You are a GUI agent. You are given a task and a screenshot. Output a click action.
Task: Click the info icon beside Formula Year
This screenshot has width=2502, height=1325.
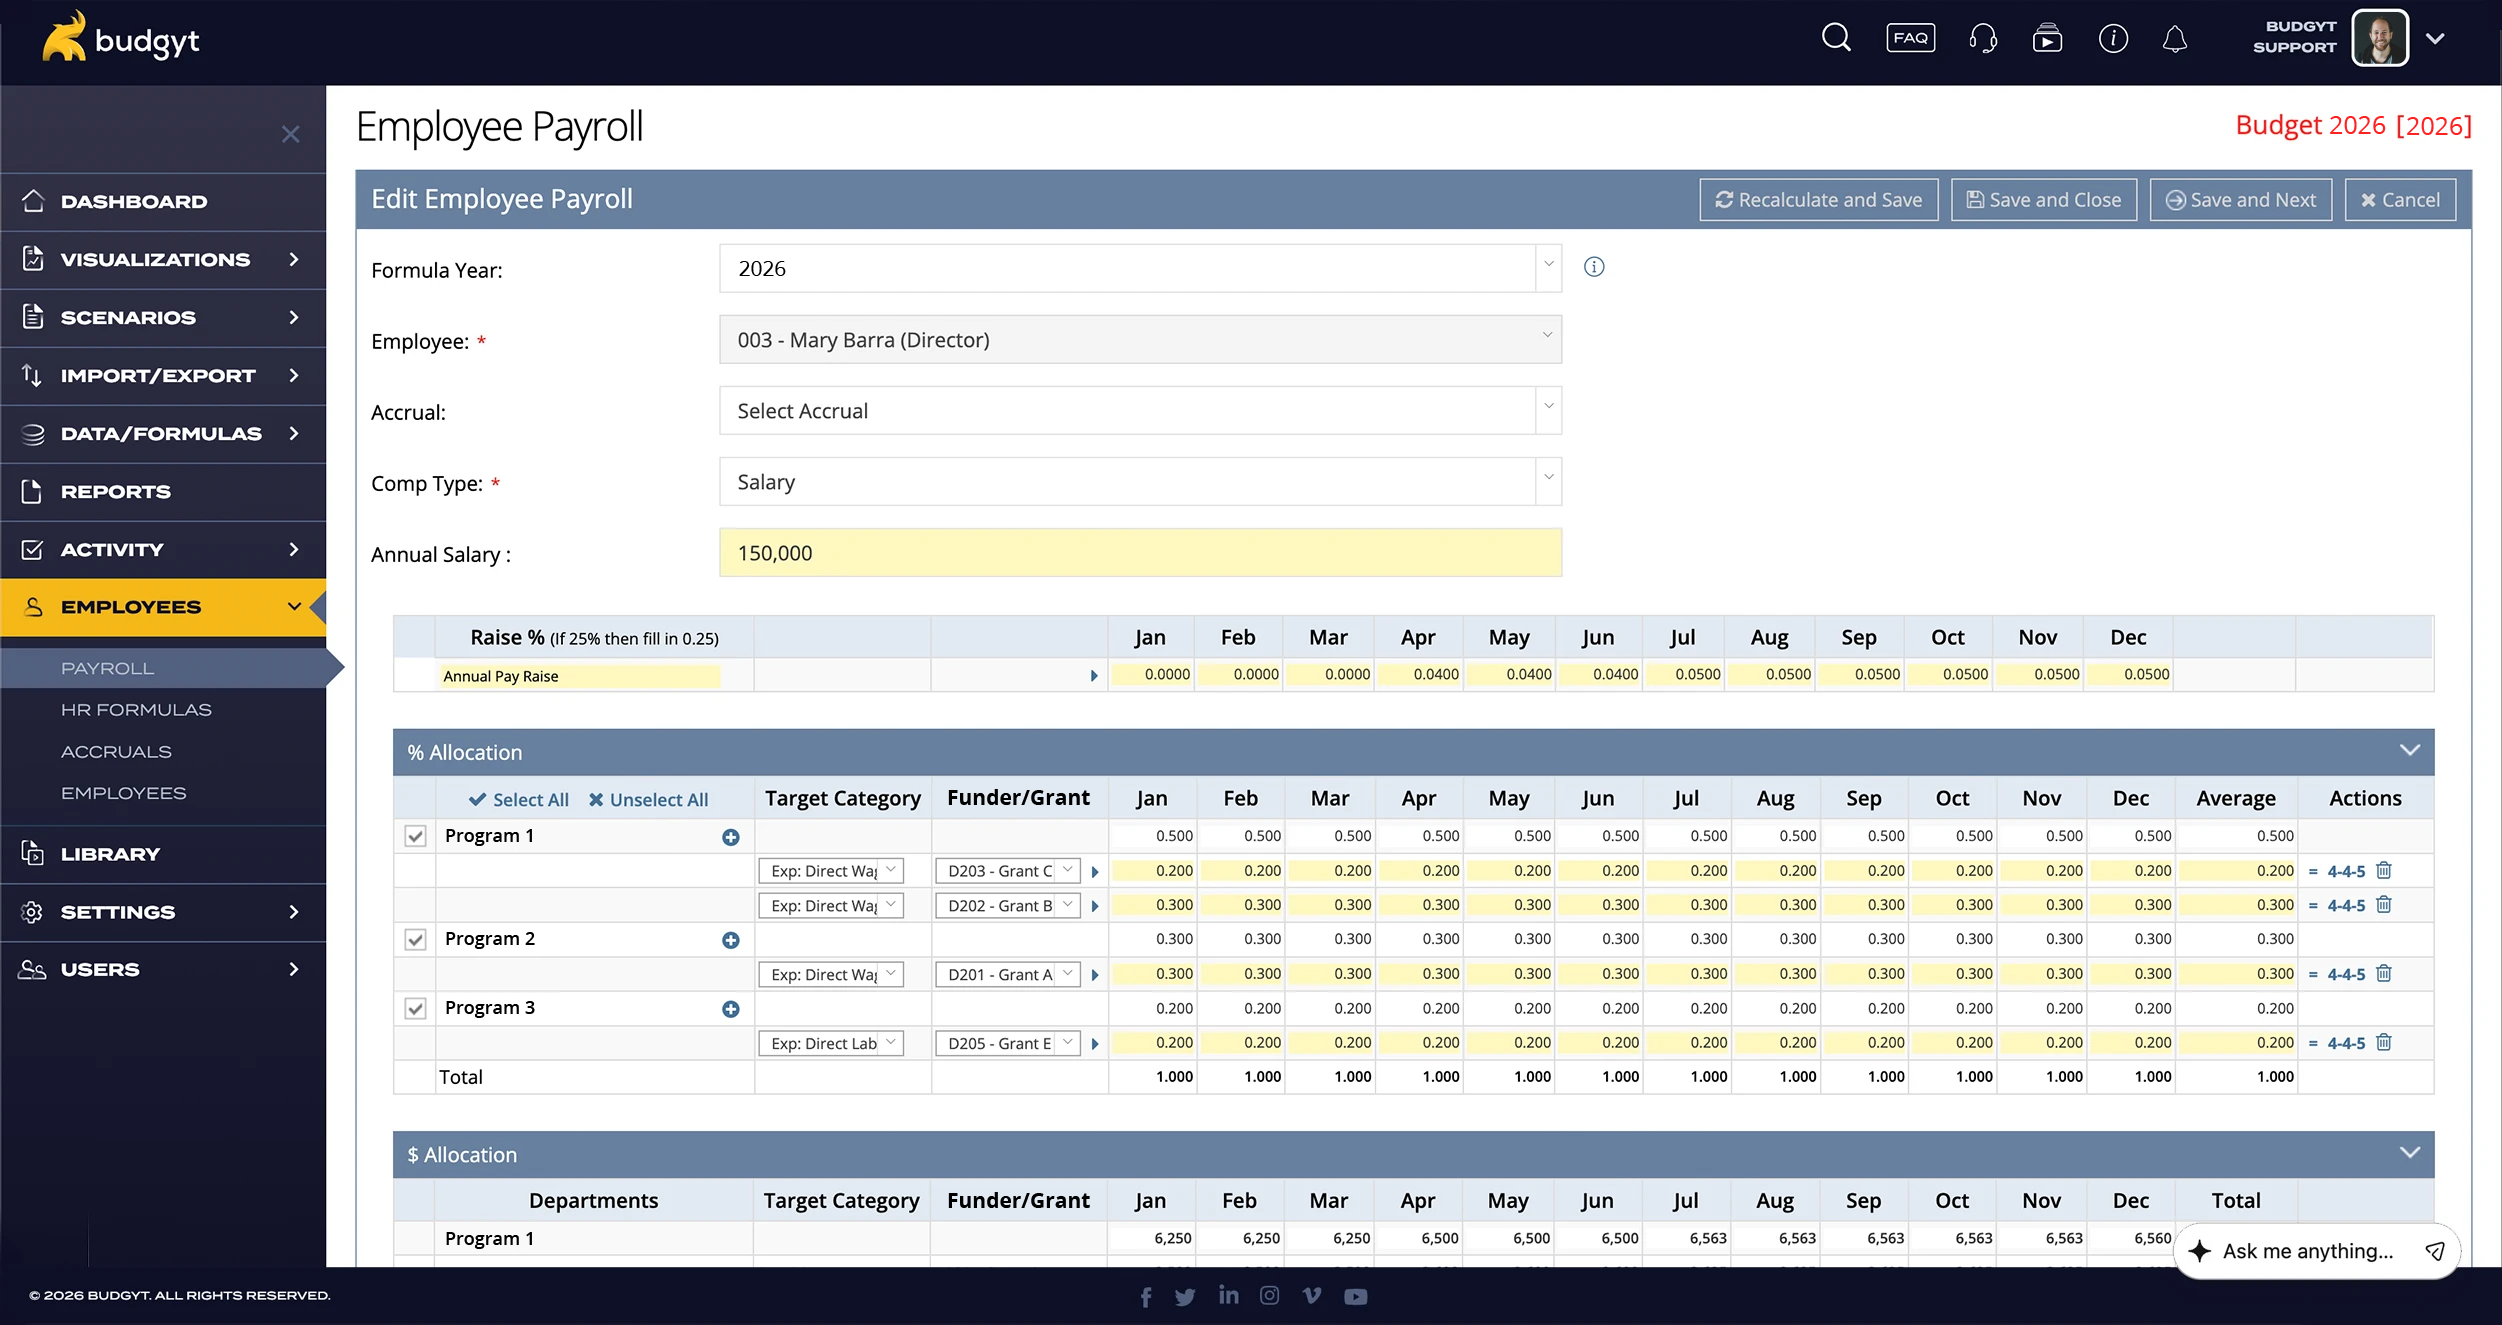click(1594, 267)
